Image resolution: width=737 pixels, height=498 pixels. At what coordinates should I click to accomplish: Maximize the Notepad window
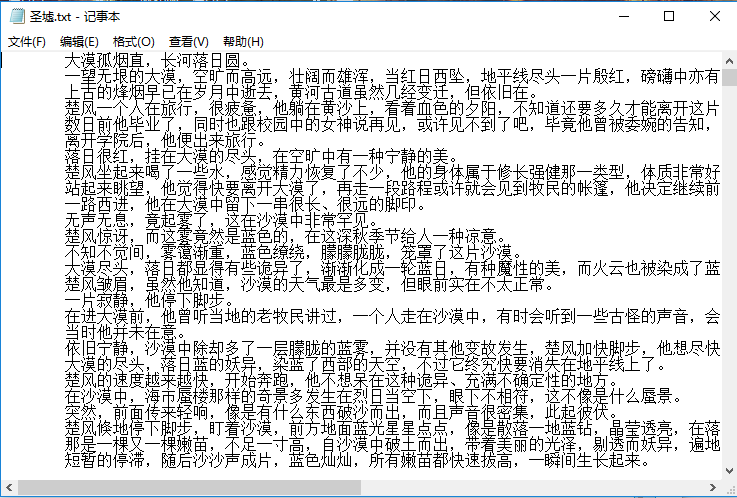click(x=669, y=16)
